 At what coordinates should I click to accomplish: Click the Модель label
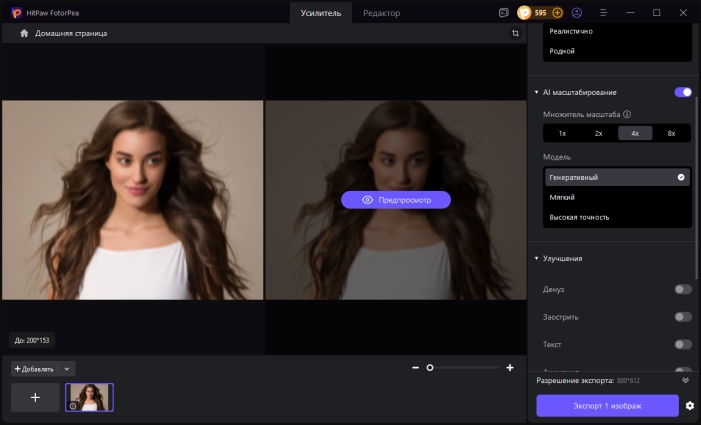(557, 157)
